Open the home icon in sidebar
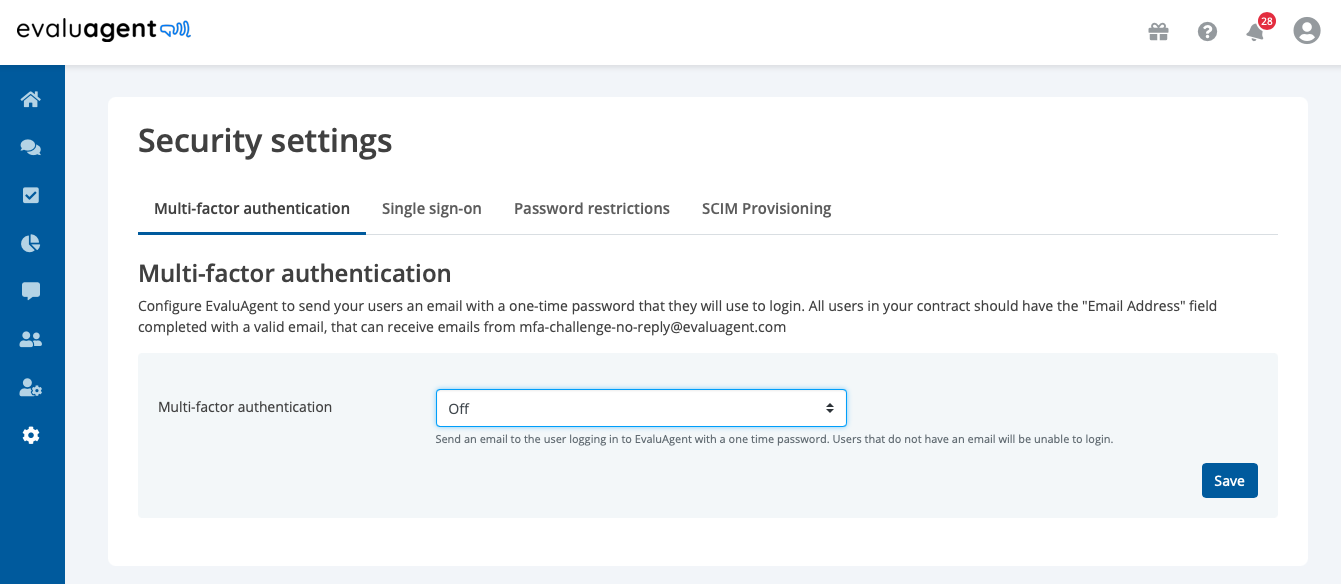 tap(31, 99)
